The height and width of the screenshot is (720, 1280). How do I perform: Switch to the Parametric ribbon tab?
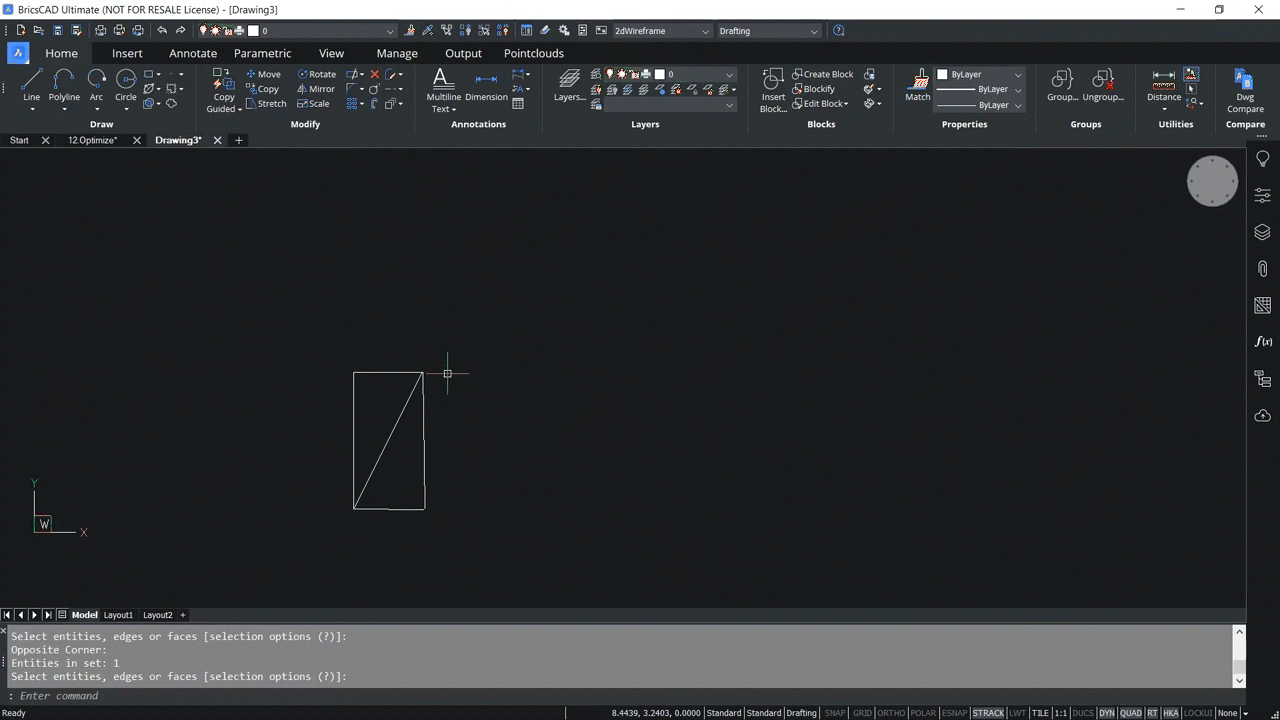pyautogui.click(x=263, y=53)
